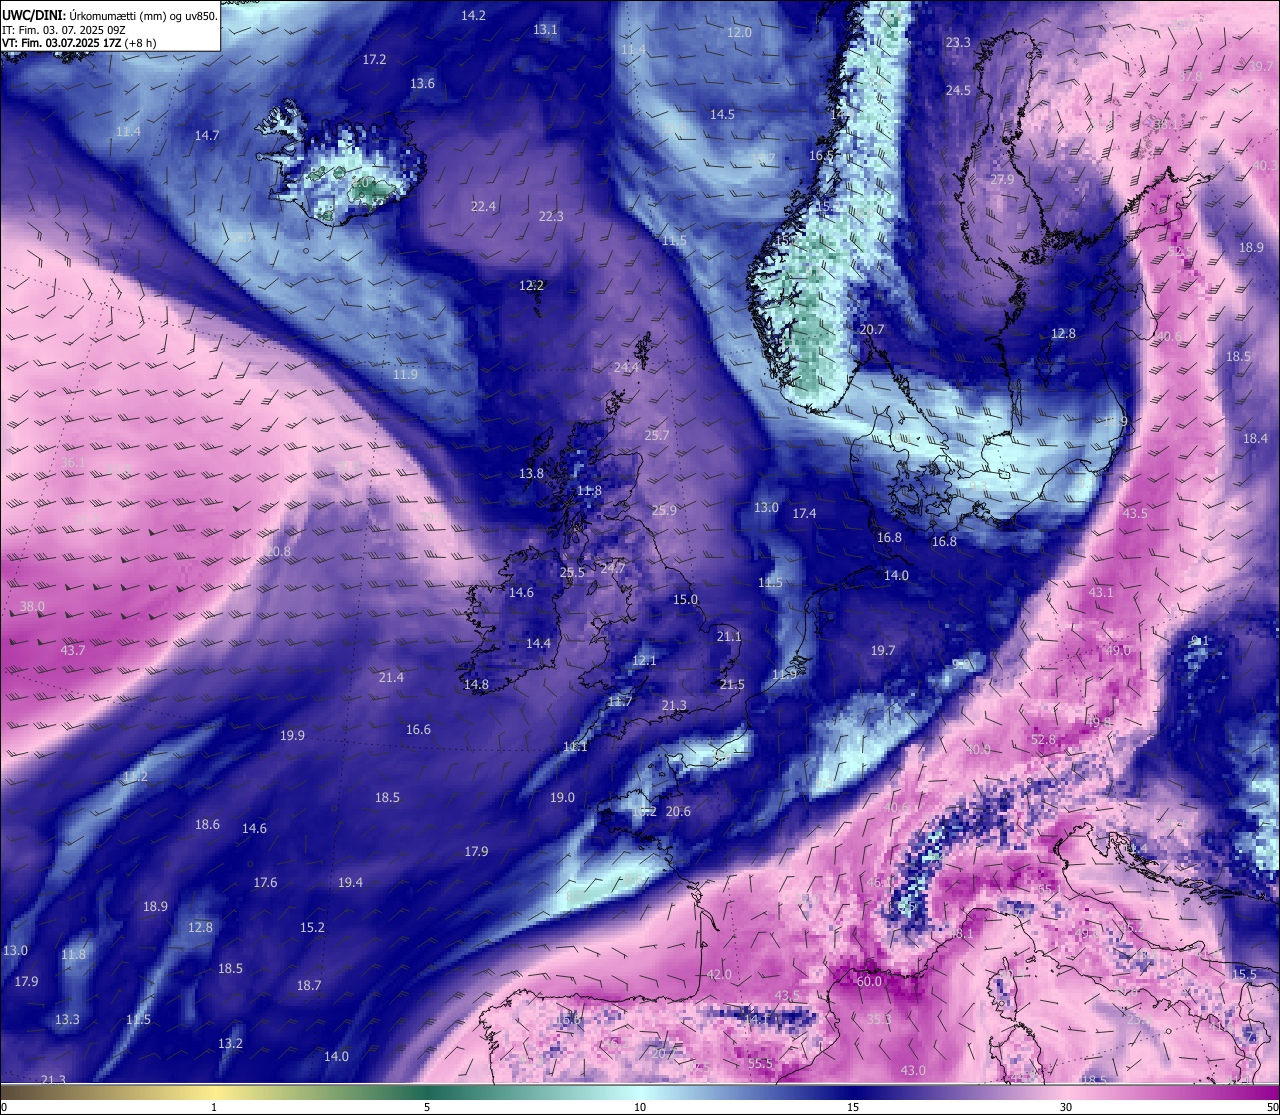Click the 49.0 value over eastern Europe
The height and width of the screenshot is (1115, 1280).
1117,650
